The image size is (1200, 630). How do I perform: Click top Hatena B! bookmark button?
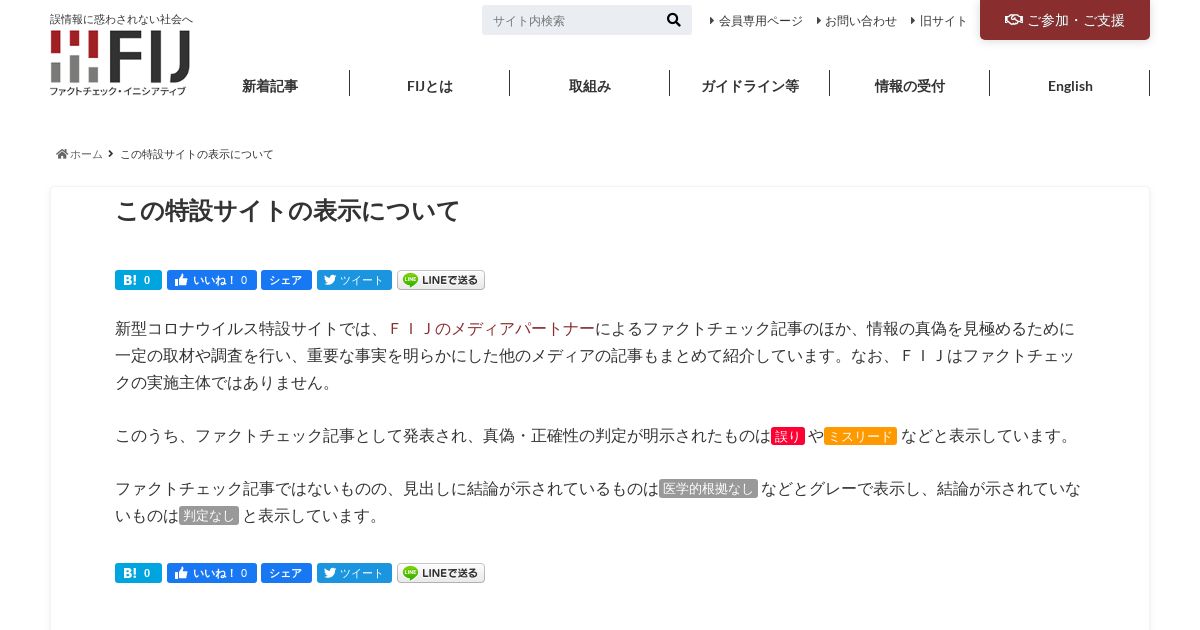click(138, 280)
